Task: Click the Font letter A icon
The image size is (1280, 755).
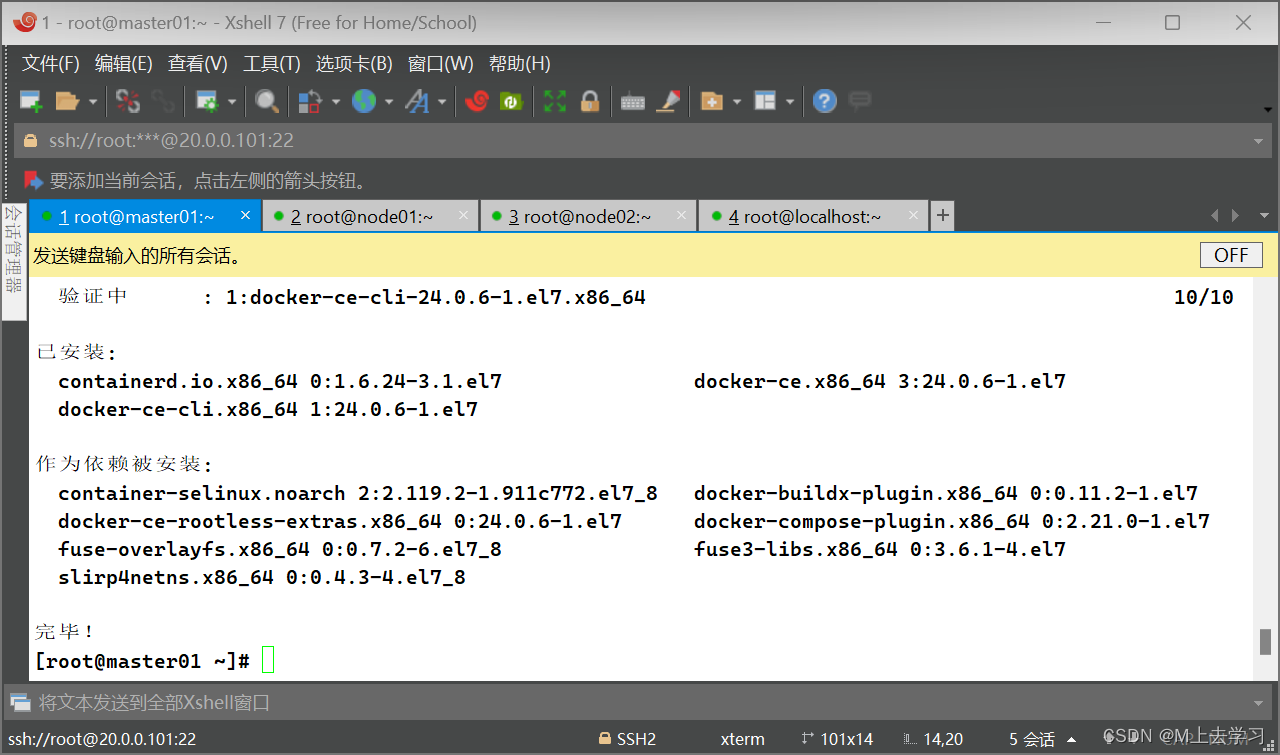Action: (416, 101)
